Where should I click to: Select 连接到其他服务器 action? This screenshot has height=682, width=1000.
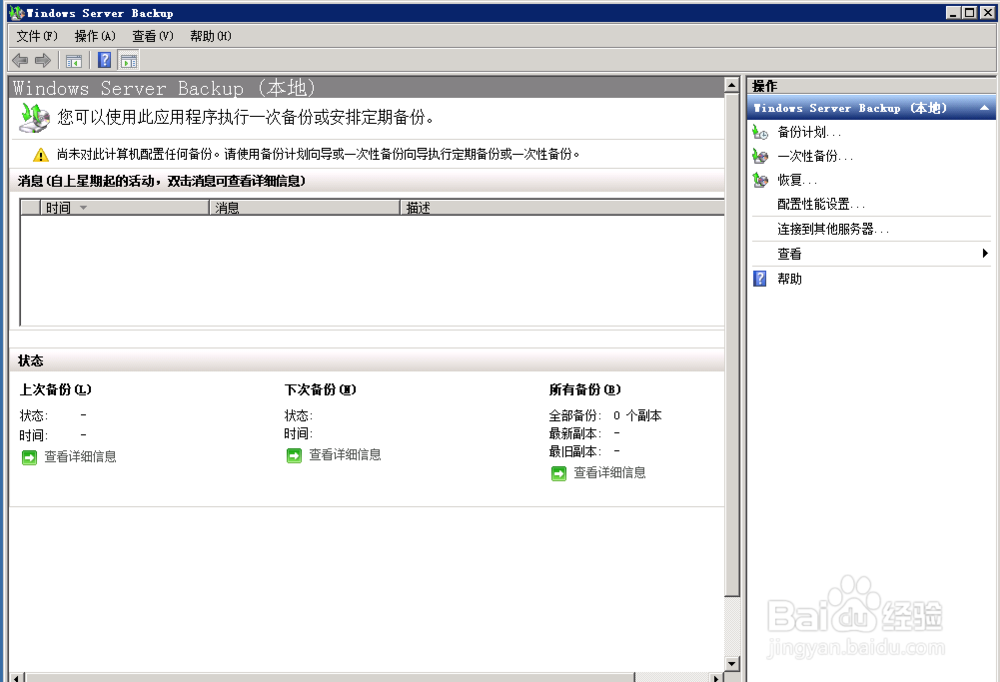[832, 229]
